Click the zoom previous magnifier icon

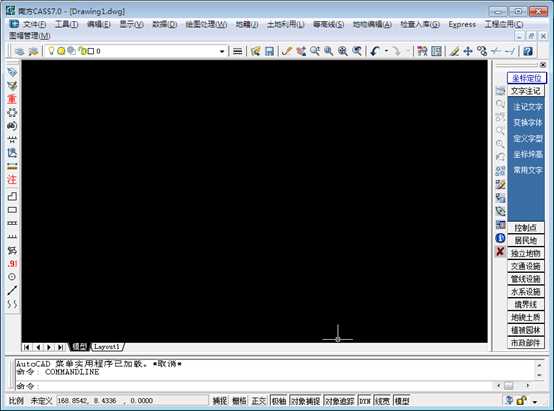click(x=357, y=52)
